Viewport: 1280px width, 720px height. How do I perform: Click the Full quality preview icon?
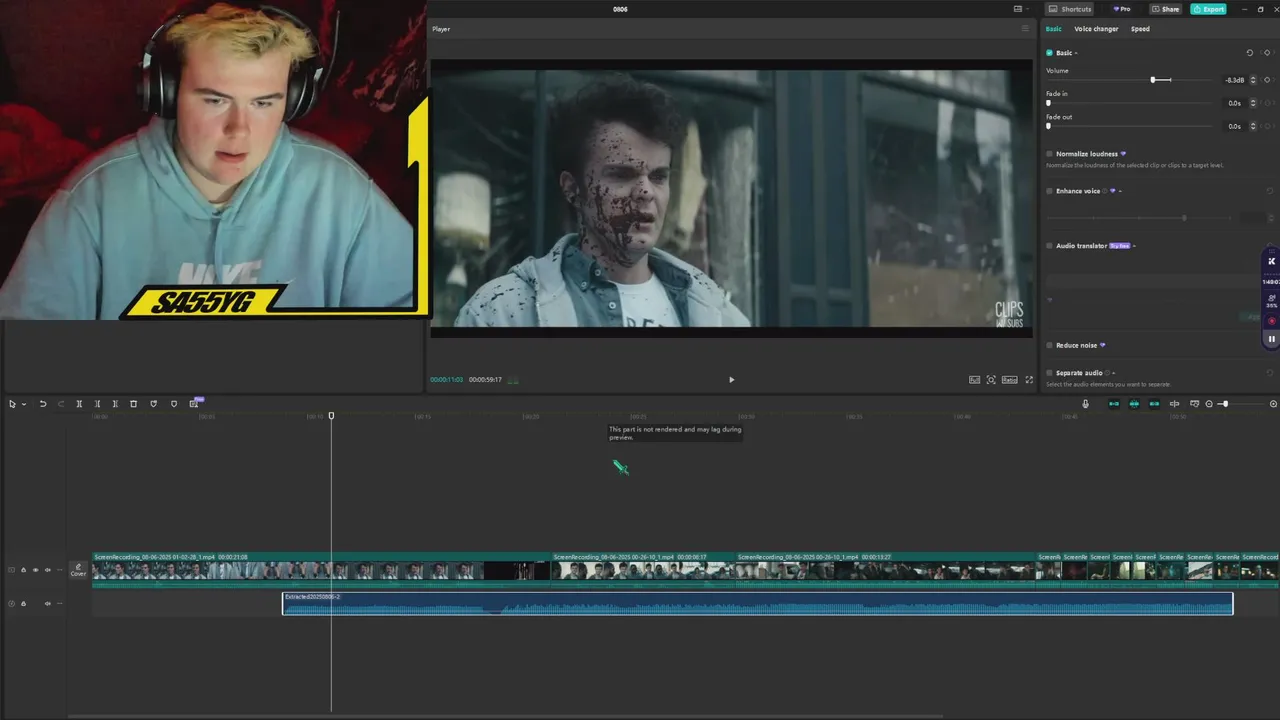[974, 380]
